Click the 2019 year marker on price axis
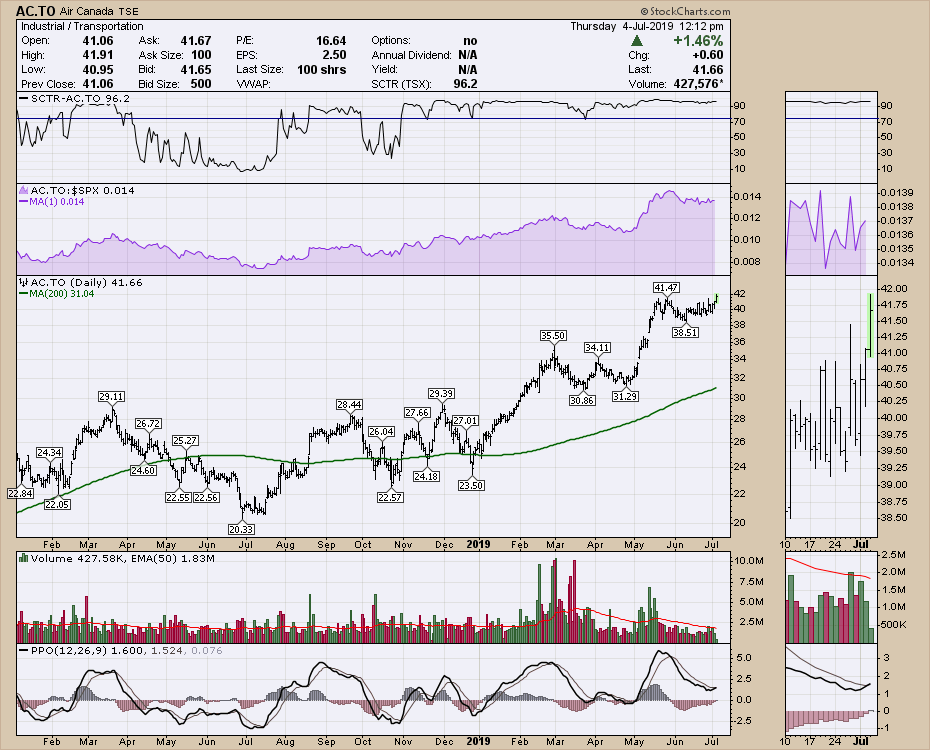 479,544
